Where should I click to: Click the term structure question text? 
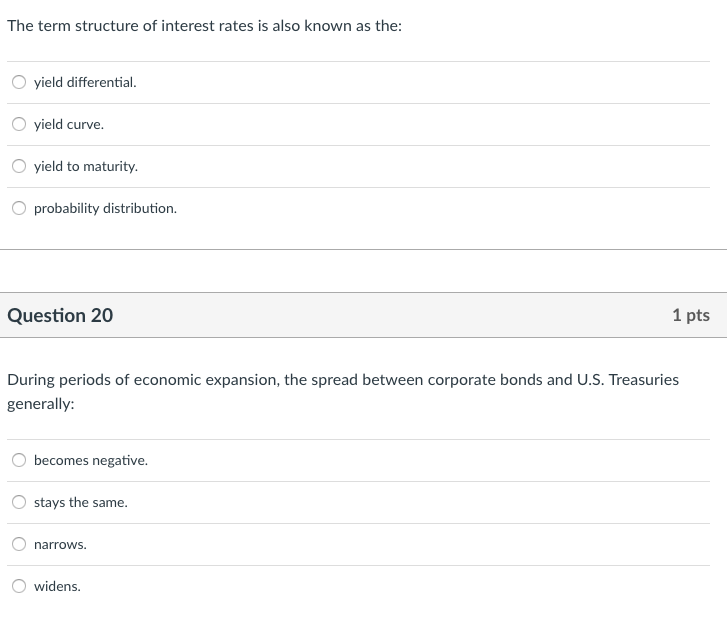click(x=205, y=26)
